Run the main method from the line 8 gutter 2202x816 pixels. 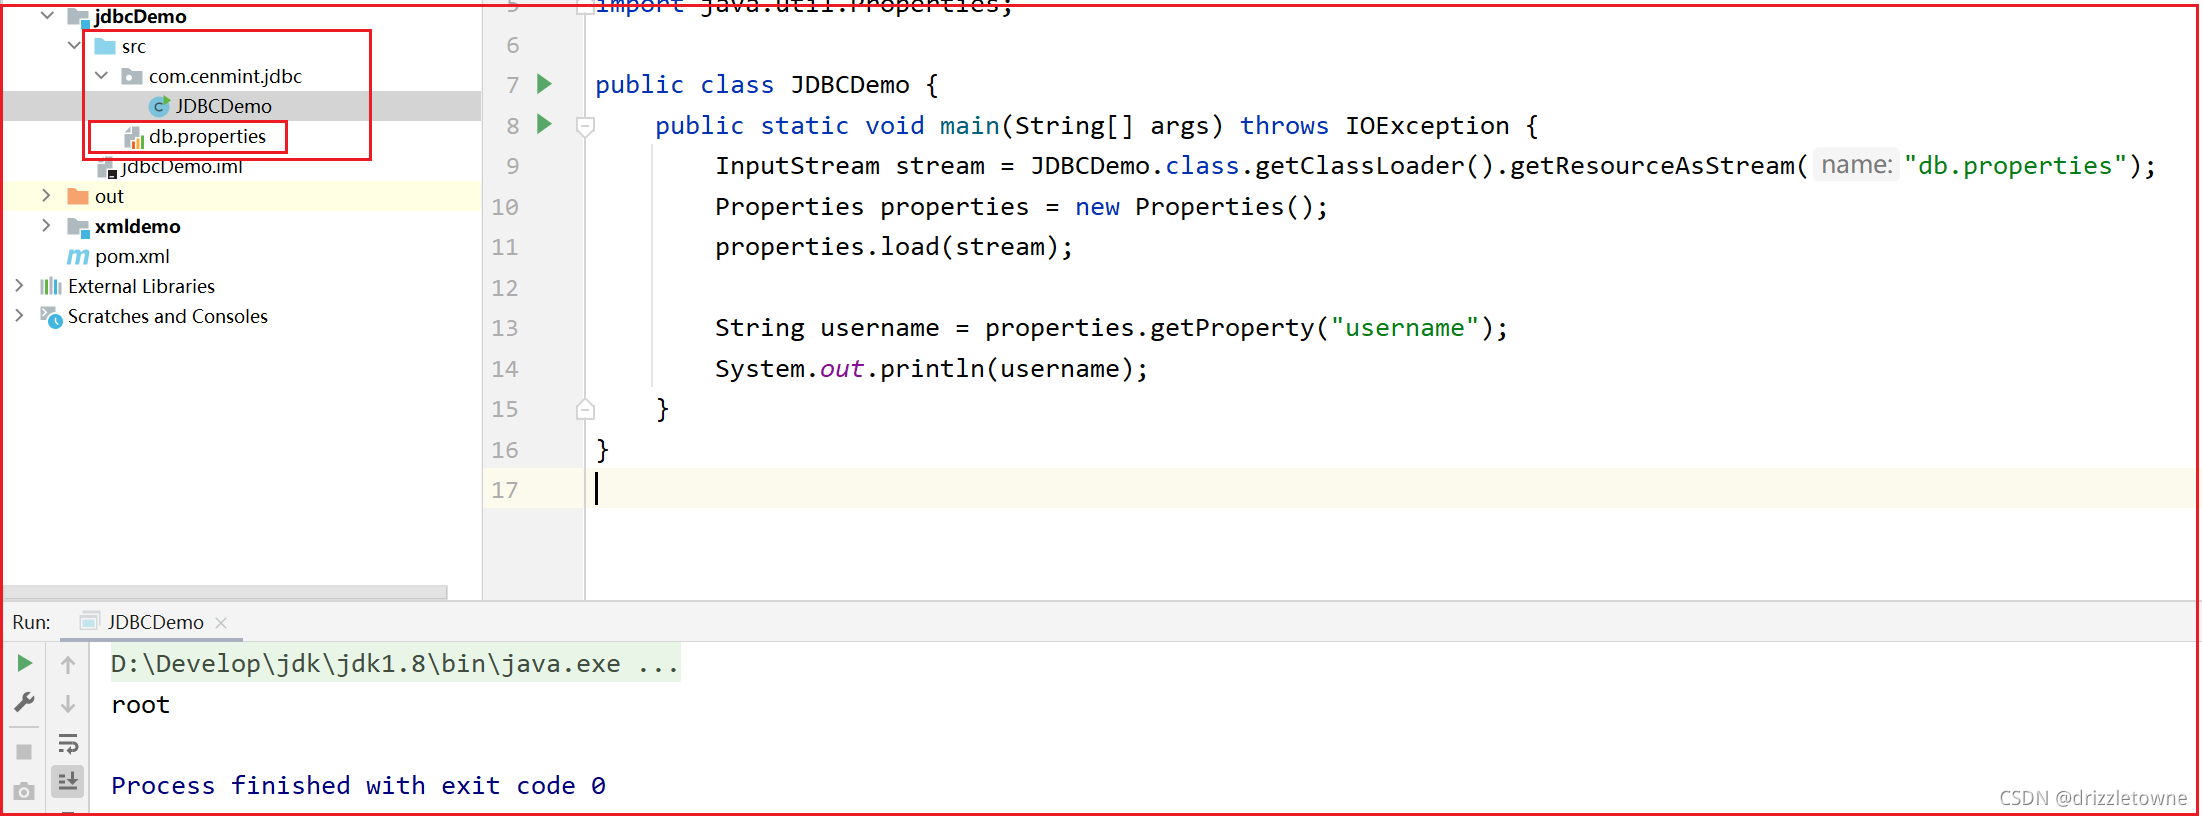[544, 124]
